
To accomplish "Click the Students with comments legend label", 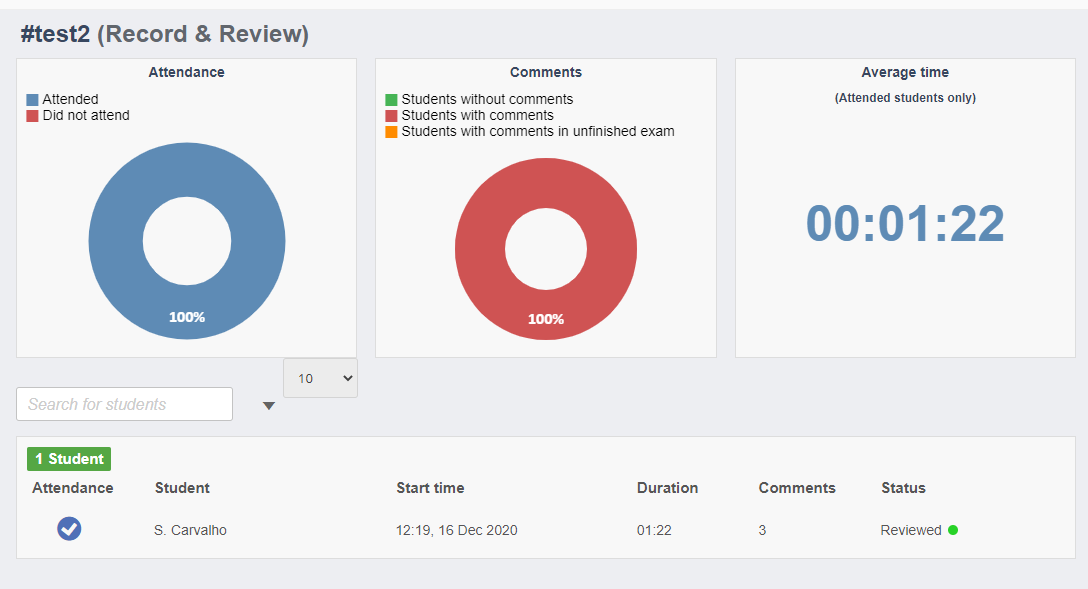I will (x=477, y=115).
